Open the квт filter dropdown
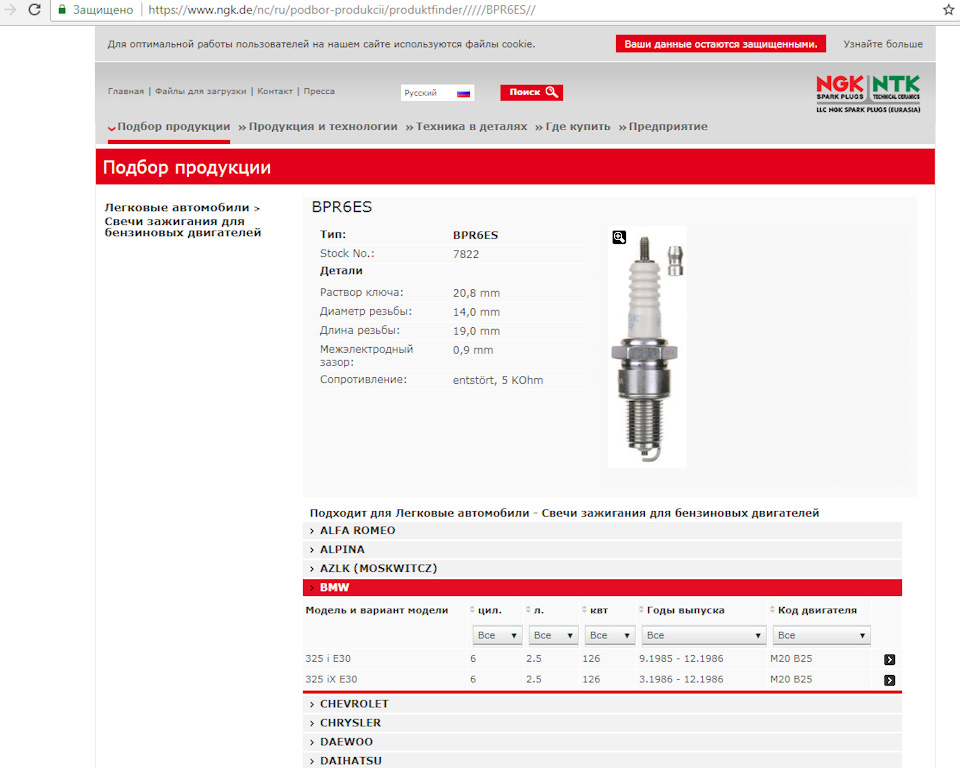Image resolution: width=960 pixels, height=768 pixels. pyautogui.click(x=610, y=636)
